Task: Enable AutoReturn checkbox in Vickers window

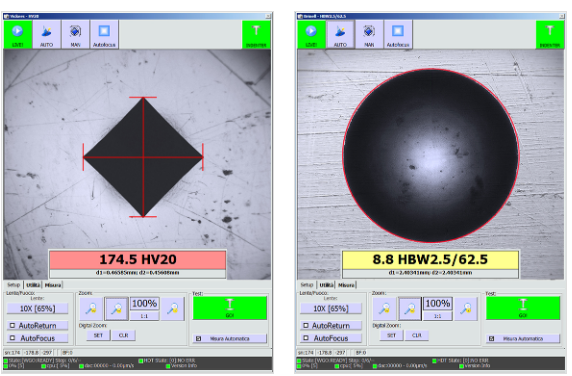Action: 37,325
